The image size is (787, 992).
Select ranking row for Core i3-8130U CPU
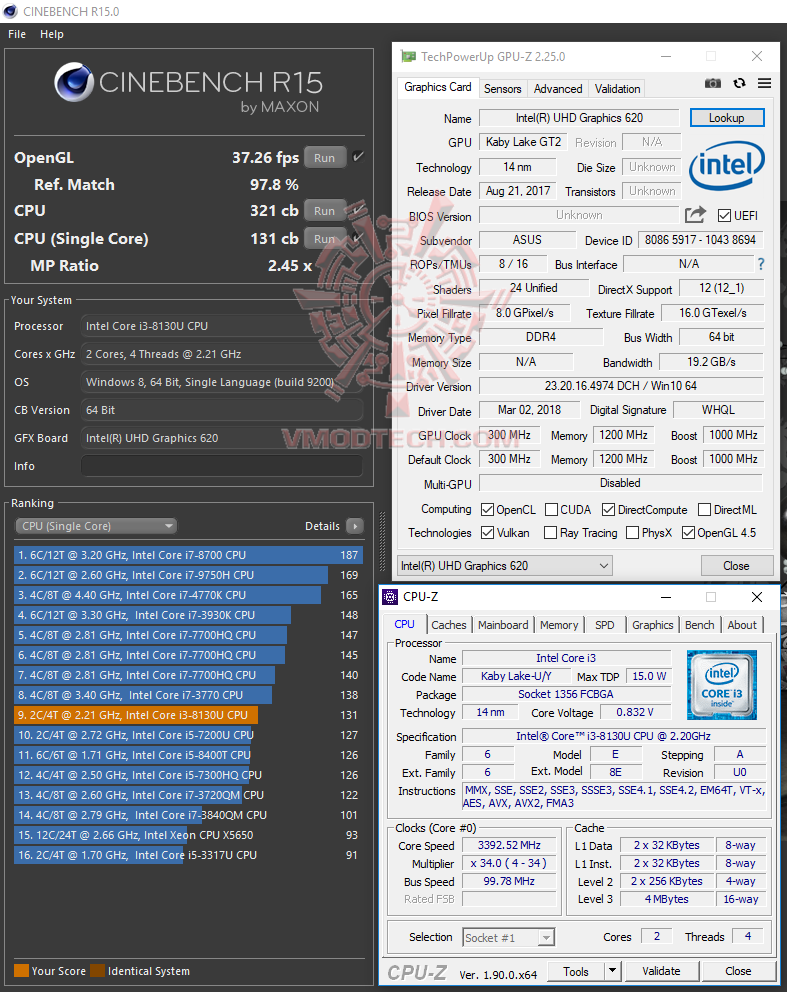pos(189,715)
